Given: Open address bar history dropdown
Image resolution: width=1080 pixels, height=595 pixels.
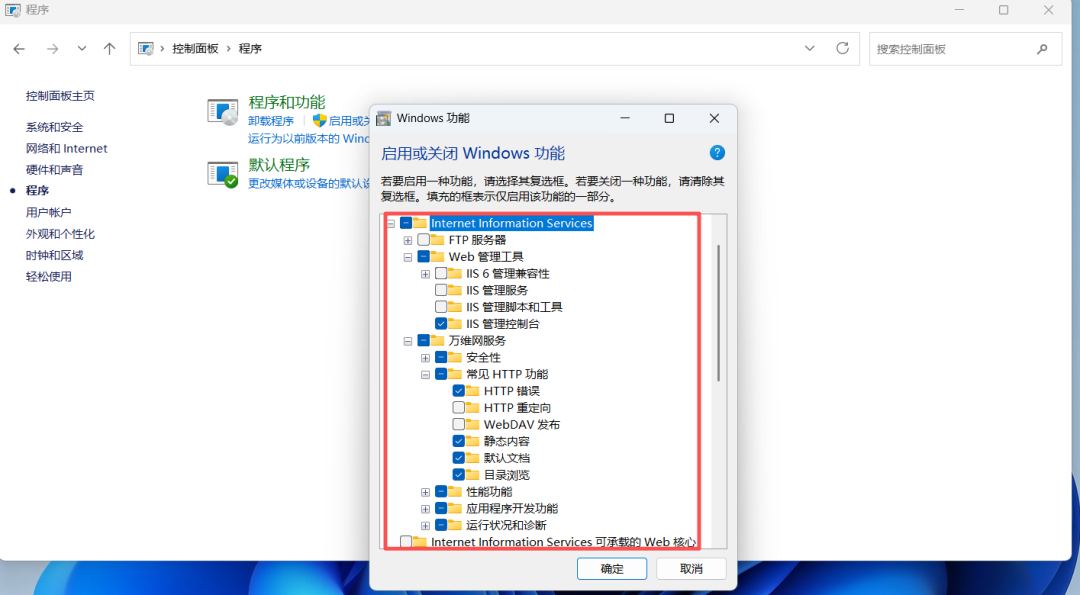Looking at the screenshot, I should tap(809, 49).
